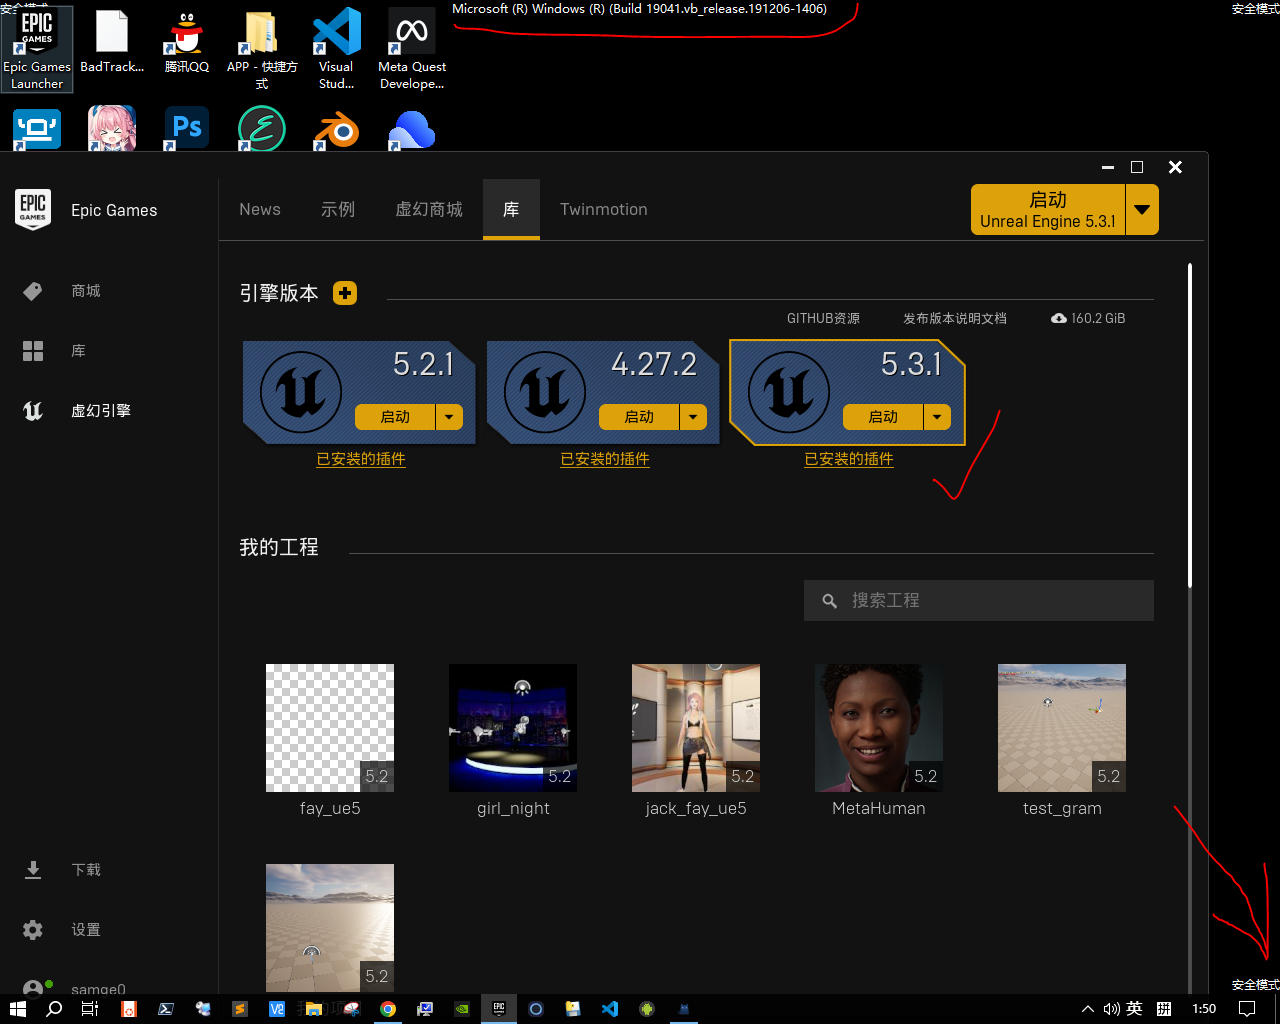Open the MetaHuman project thumbnail
This screenshot has width=1280, height=1024.
[x=879, y=728]
